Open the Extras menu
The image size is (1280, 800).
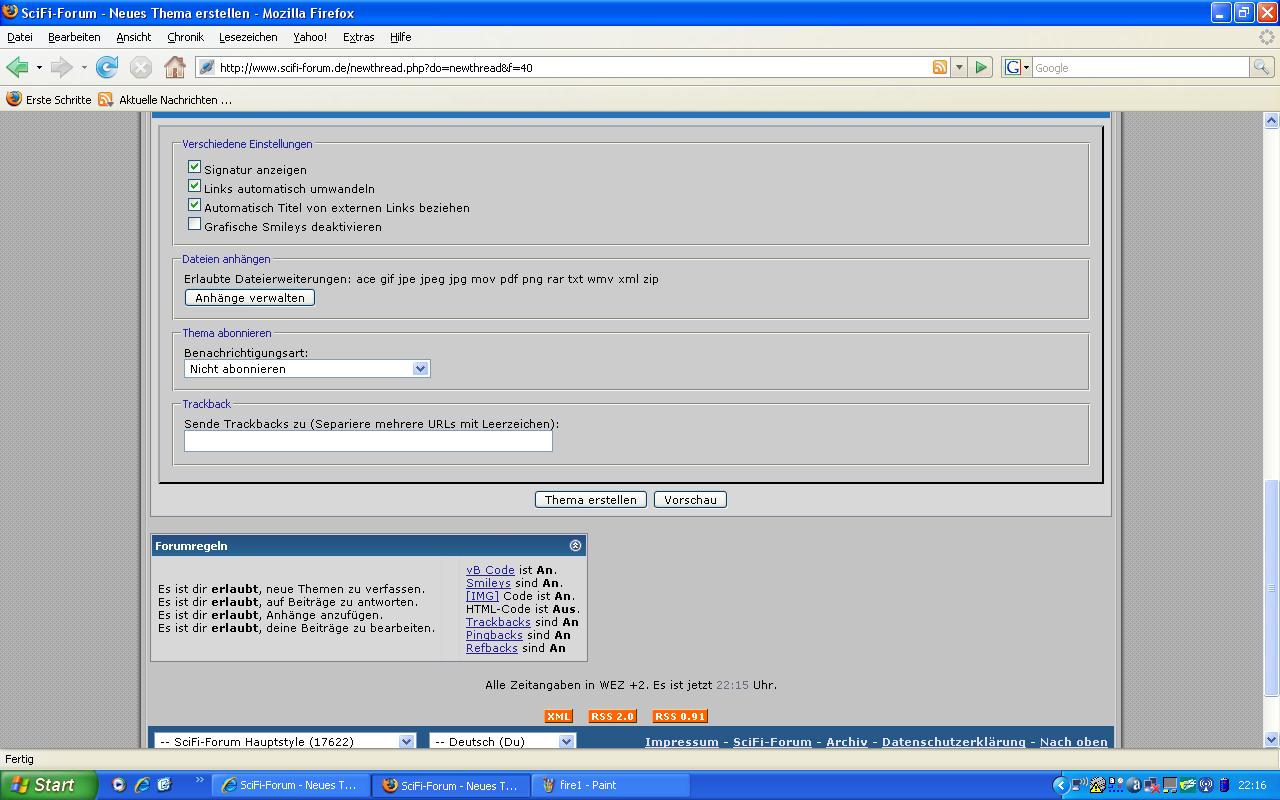pyautogui.click(x=358, y=37)
